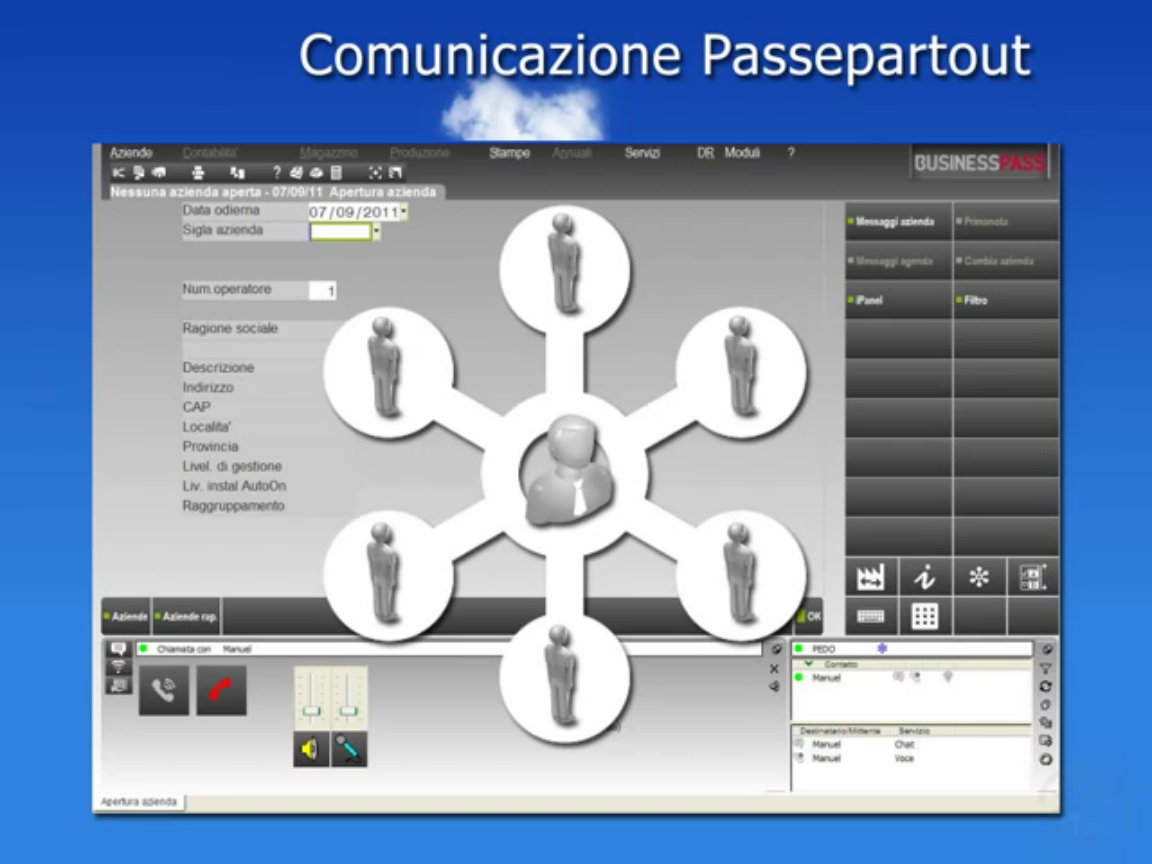1152x864 pixels.
Task: Open the grid keypad icon
Action: [925, 616]
